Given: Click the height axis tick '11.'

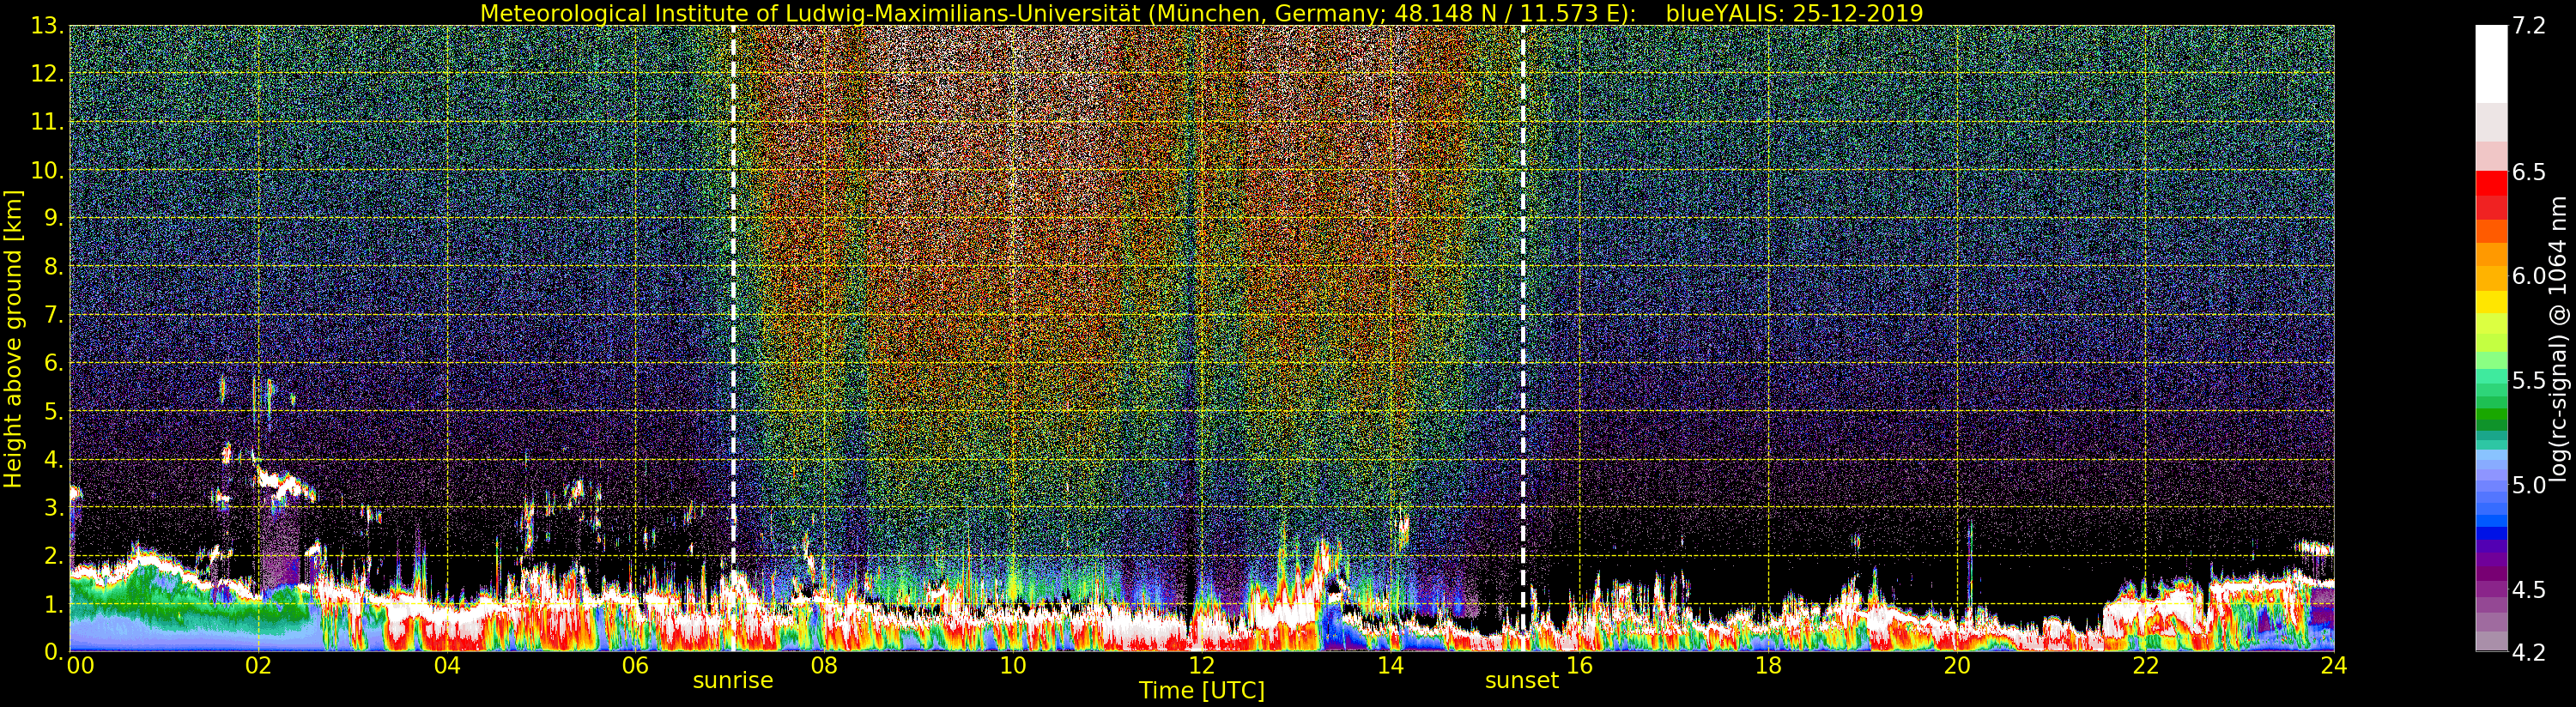Looking at the screenshot, I should pos(48,122).
